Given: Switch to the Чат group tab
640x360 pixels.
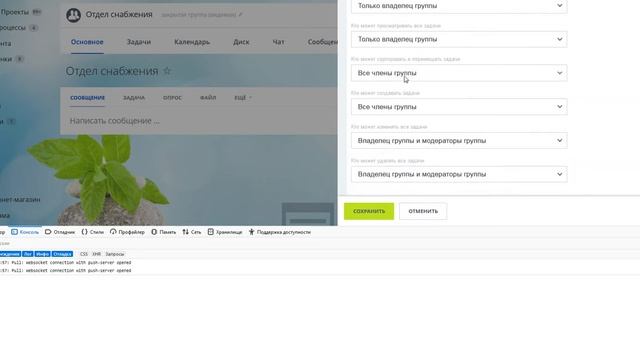Looking at the screenshot, I should coord(278,42).
